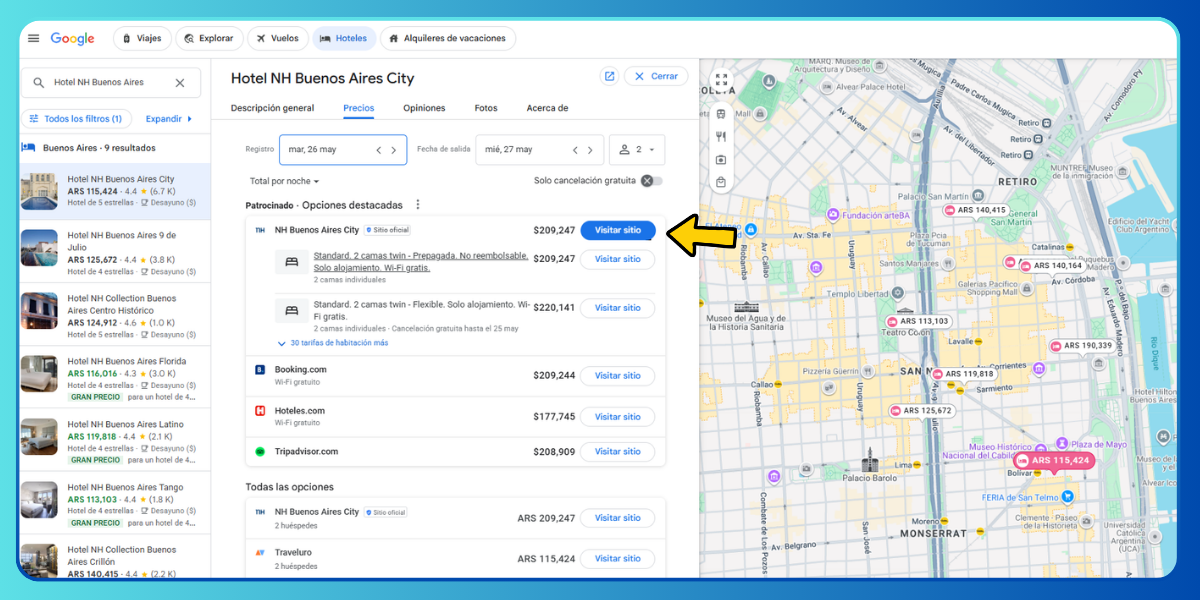Image resolution: width=1200 pixels, height=600 pixels.
Task: Expand 30 tarifas de habitación más
Action: pos(332,343)
